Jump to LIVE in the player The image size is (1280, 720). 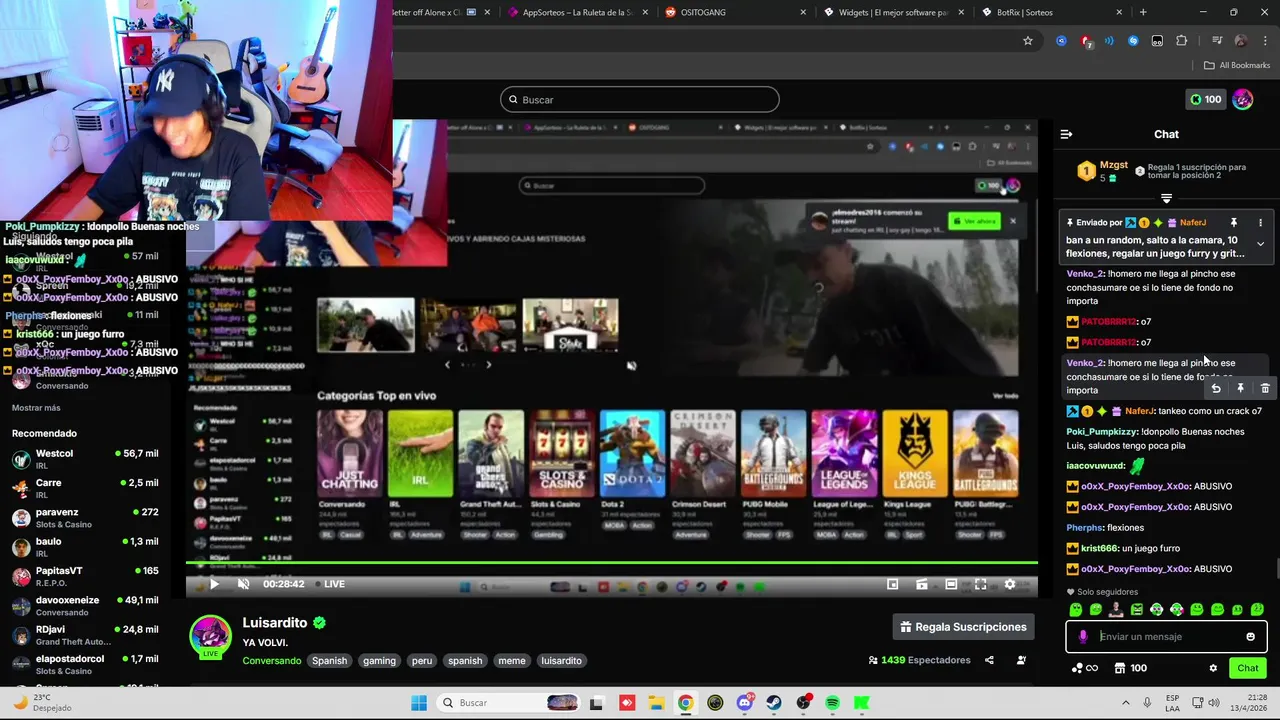point(329,584)
